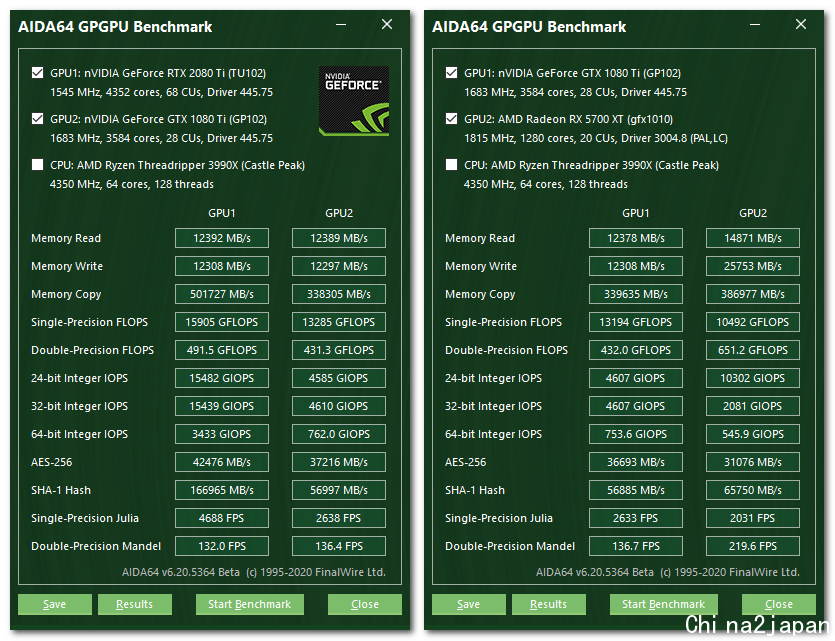
Task: Uncheck GPU2 Radeon RX 5700 XT checkbox
Action: [451, 118]
